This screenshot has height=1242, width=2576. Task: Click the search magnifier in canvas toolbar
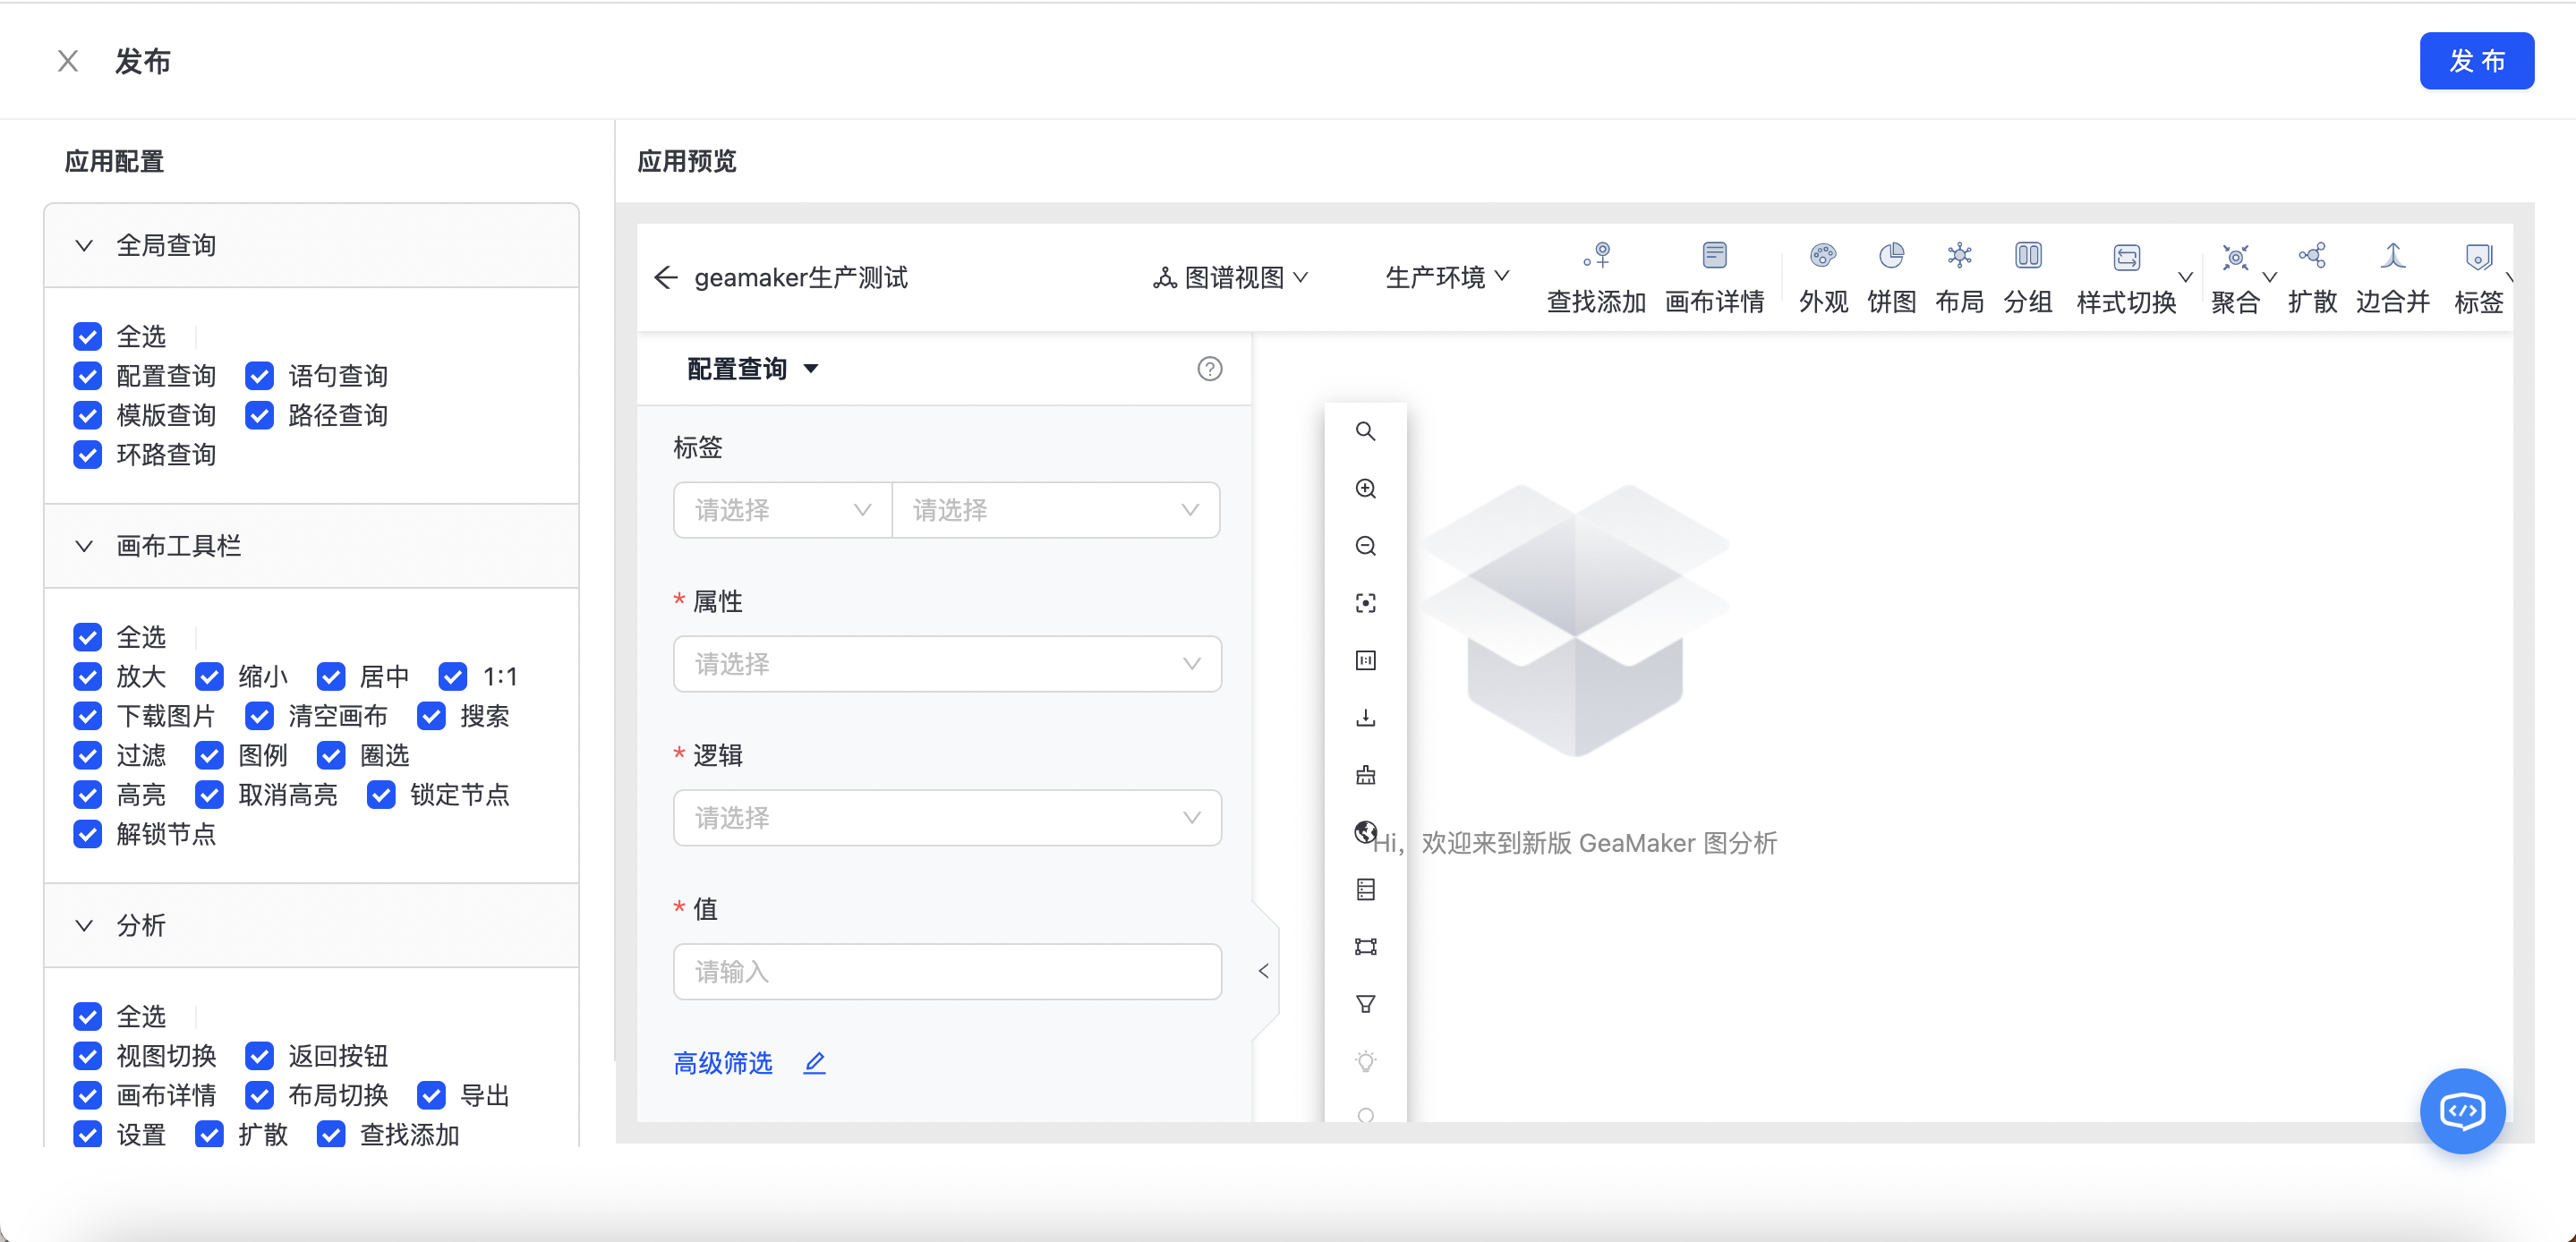pos(1365,431)
